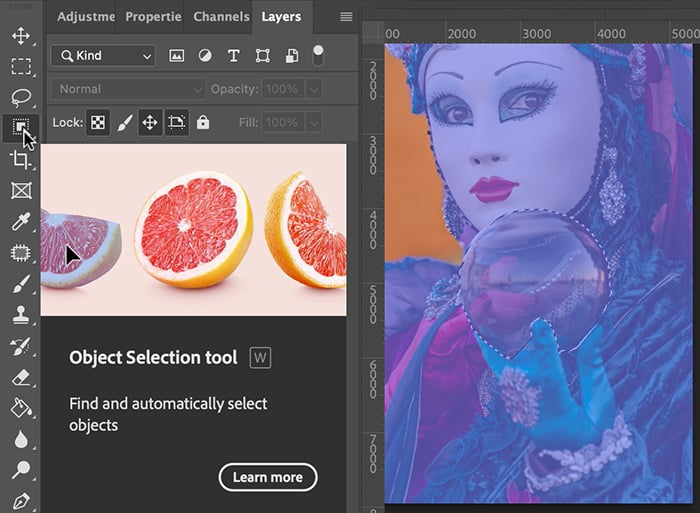Click the grapefruit preview in tooltip
Viewport: 700px width, 513px height.
click(x=193, y=230)
